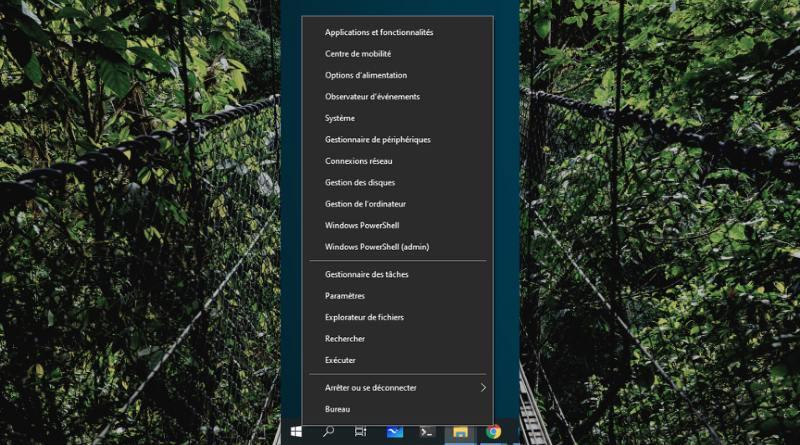
Task: Launch 'Windows PowerShell (admin)'
Action: (x=376, y=247)
